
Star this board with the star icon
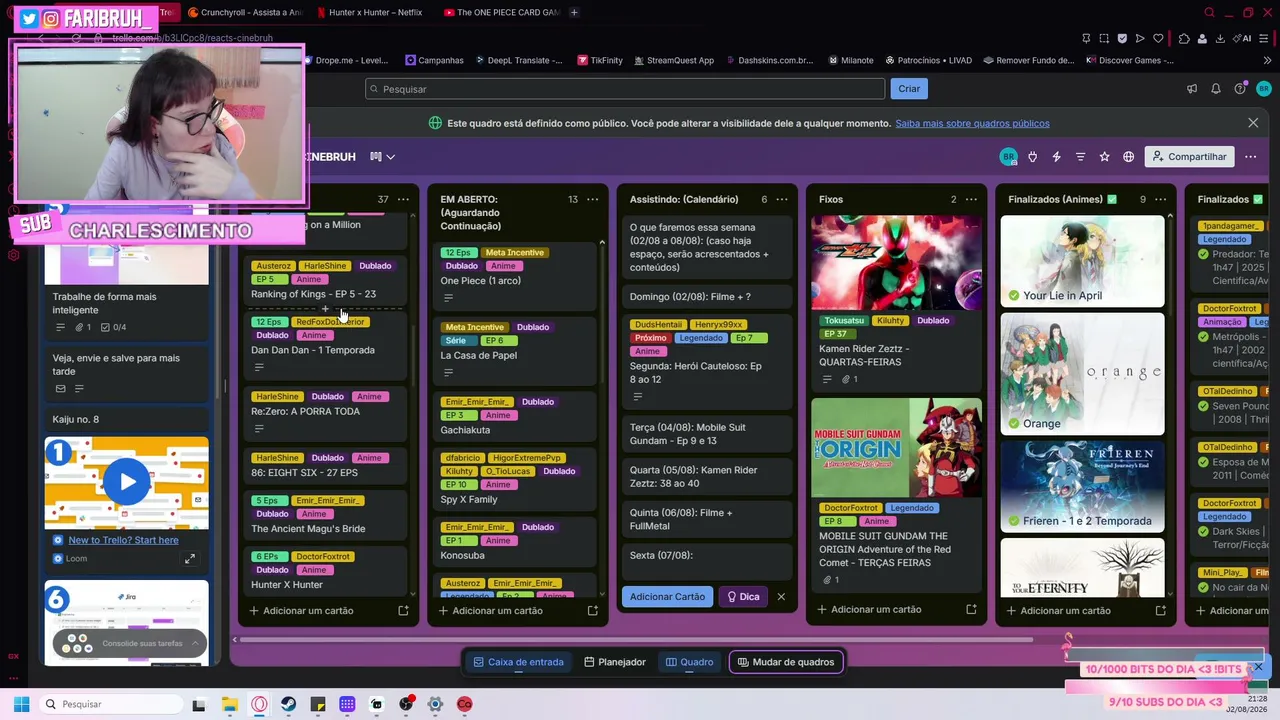tap(1104, 157)
